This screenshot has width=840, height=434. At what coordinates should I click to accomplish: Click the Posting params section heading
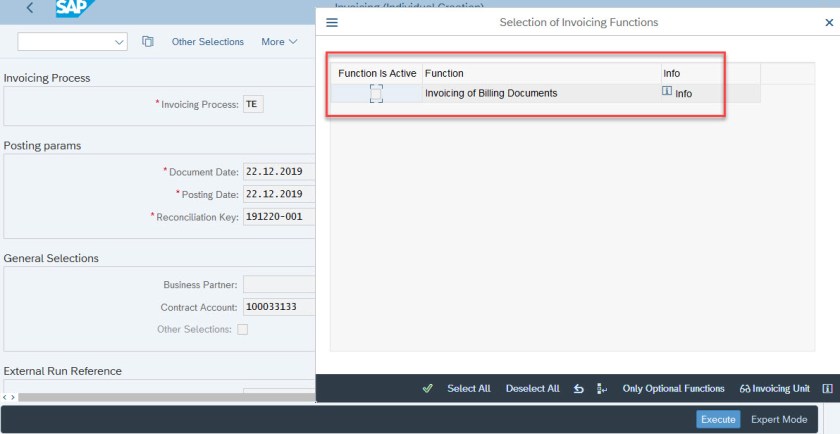point(42,145)
